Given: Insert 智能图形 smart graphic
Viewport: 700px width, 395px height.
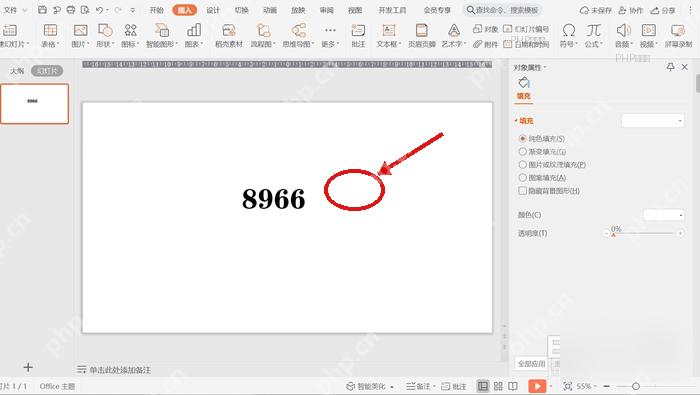Looking at the screenshot, I should point(162,36).
